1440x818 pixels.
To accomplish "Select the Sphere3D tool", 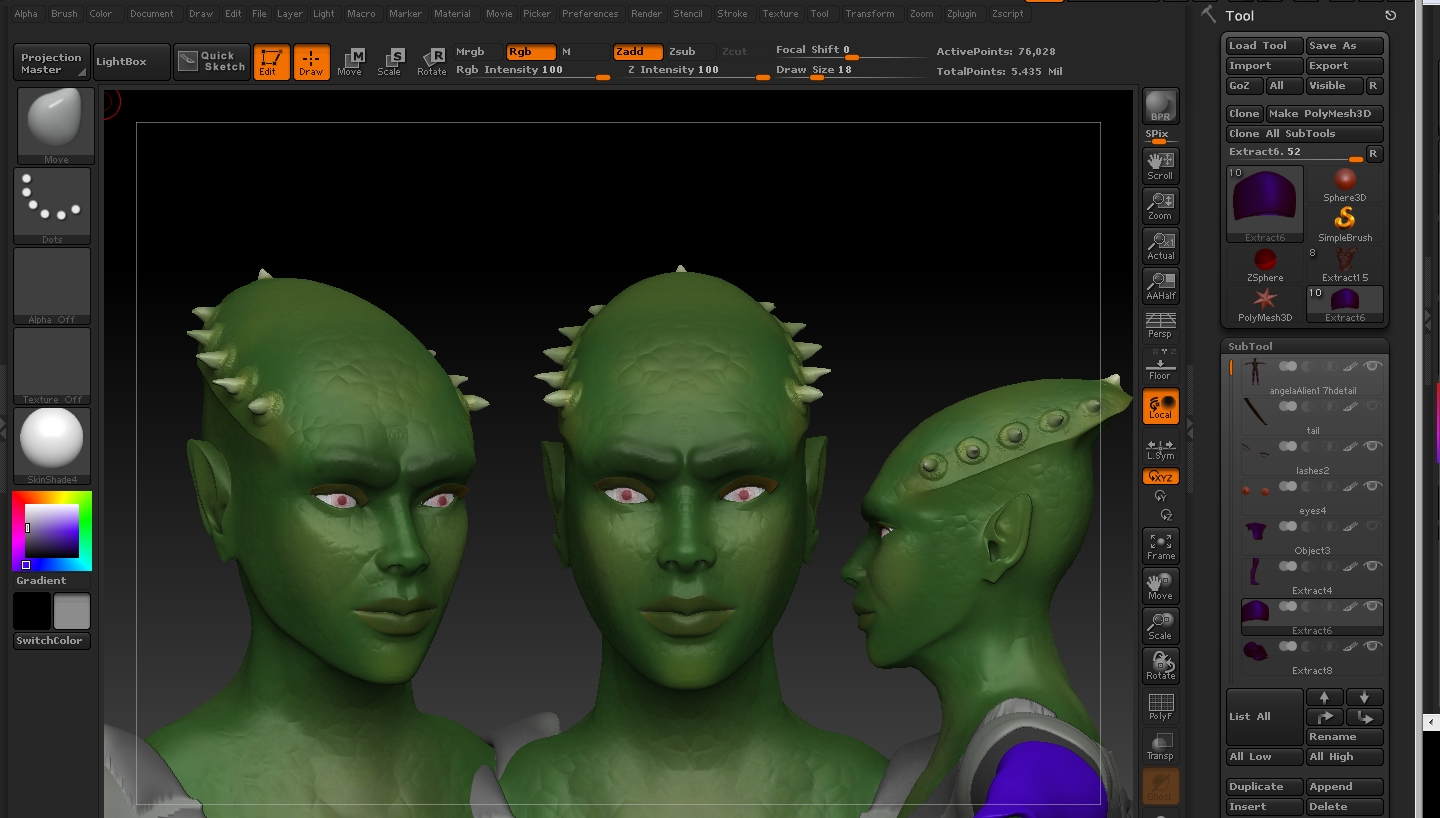I will (1345, 185).
